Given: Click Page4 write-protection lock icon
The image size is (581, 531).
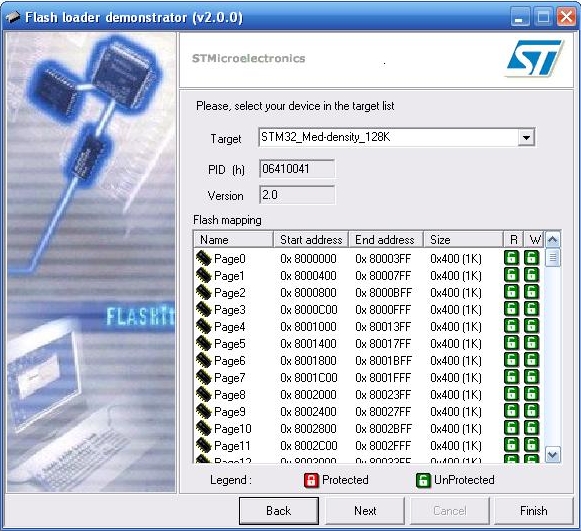Looking at the screenshot, I should tap(531, 326).
